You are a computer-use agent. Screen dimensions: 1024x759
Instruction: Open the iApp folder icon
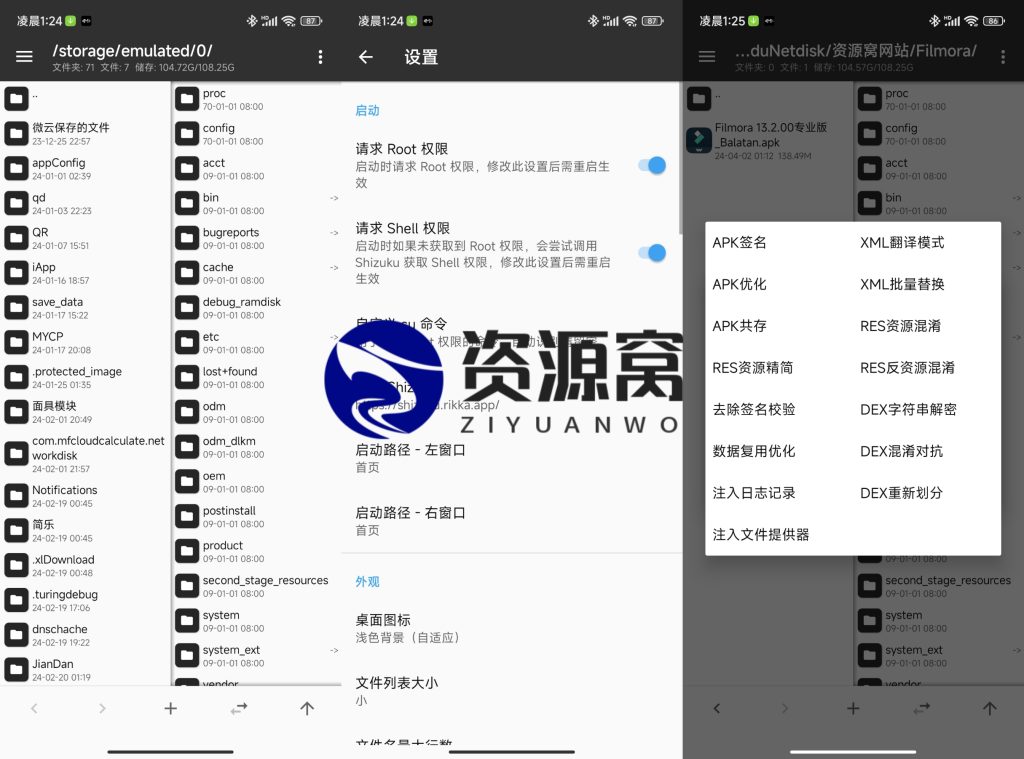coord(16,272)
